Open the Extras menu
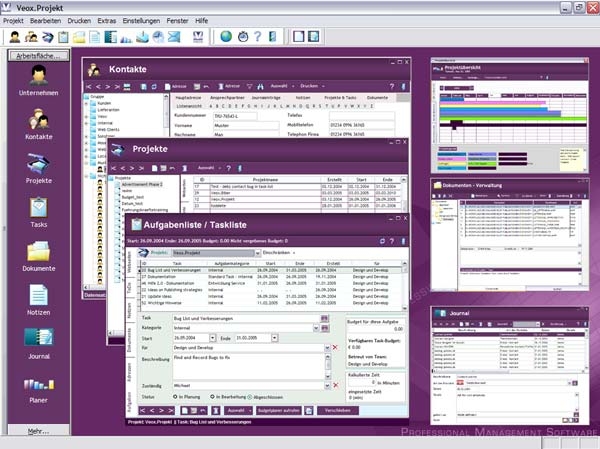 [x=107, y=20]
